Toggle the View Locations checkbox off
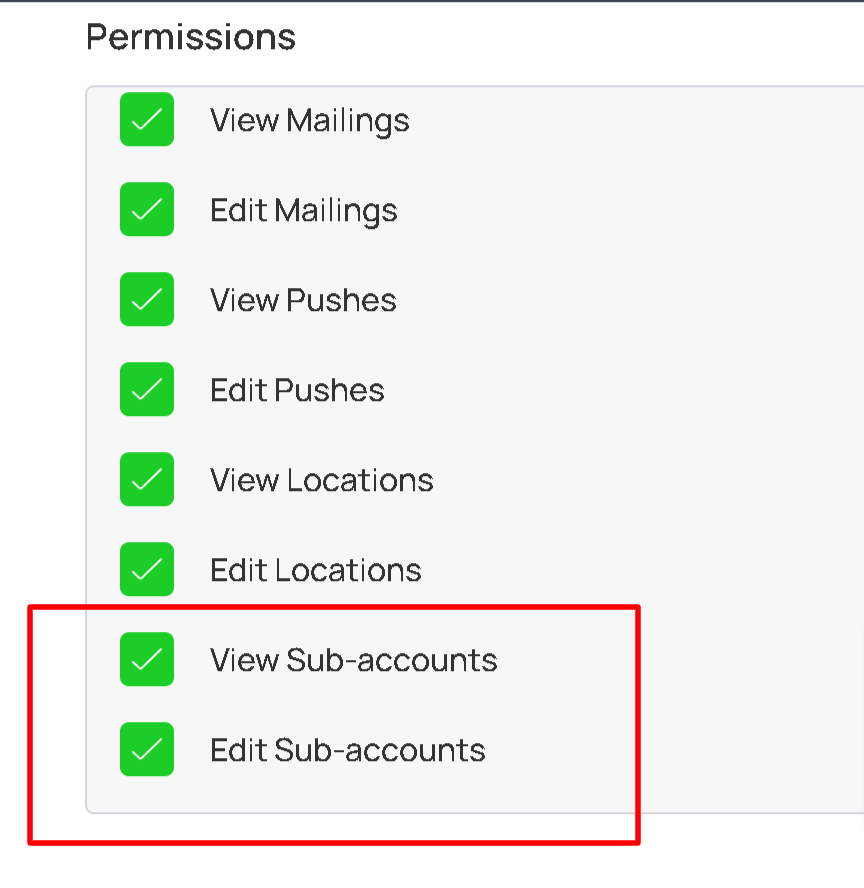This screenshot has width=864, height=888. [147, 480]
